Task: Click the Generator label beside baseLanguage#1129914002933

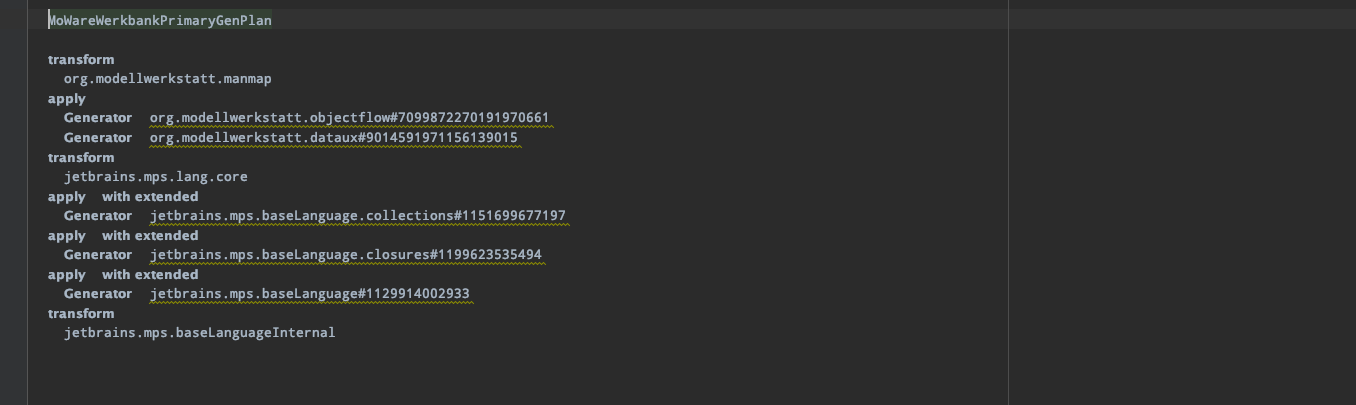Action: (x=98, y=294)
